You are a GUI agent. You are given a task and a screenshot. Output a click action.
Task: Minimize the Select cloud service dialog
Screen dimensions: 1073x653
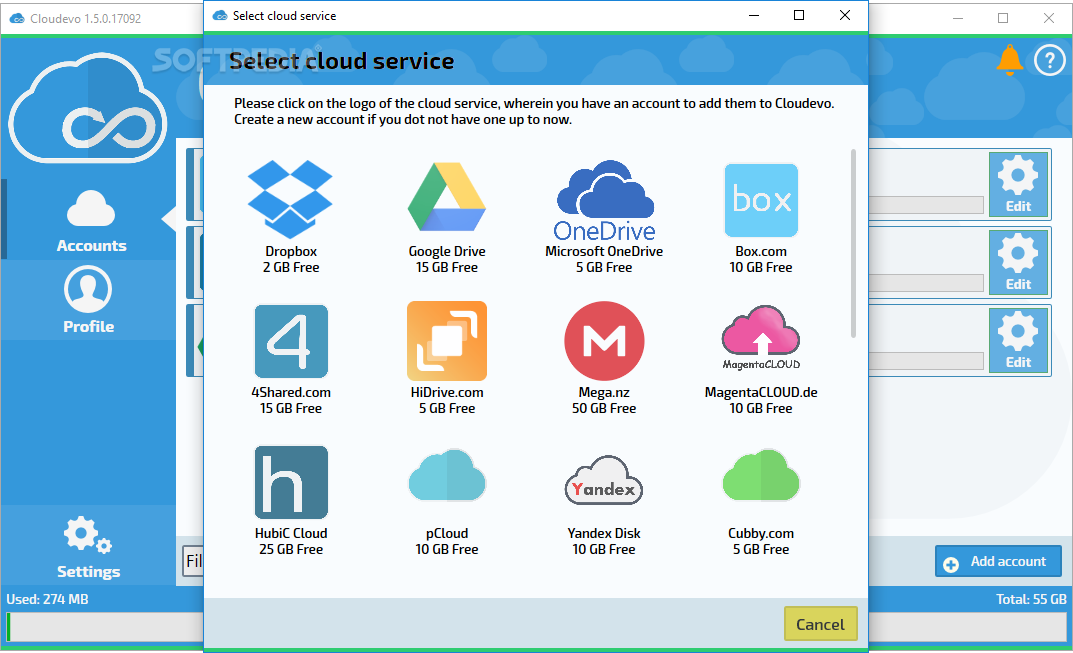tap(754, 15)
